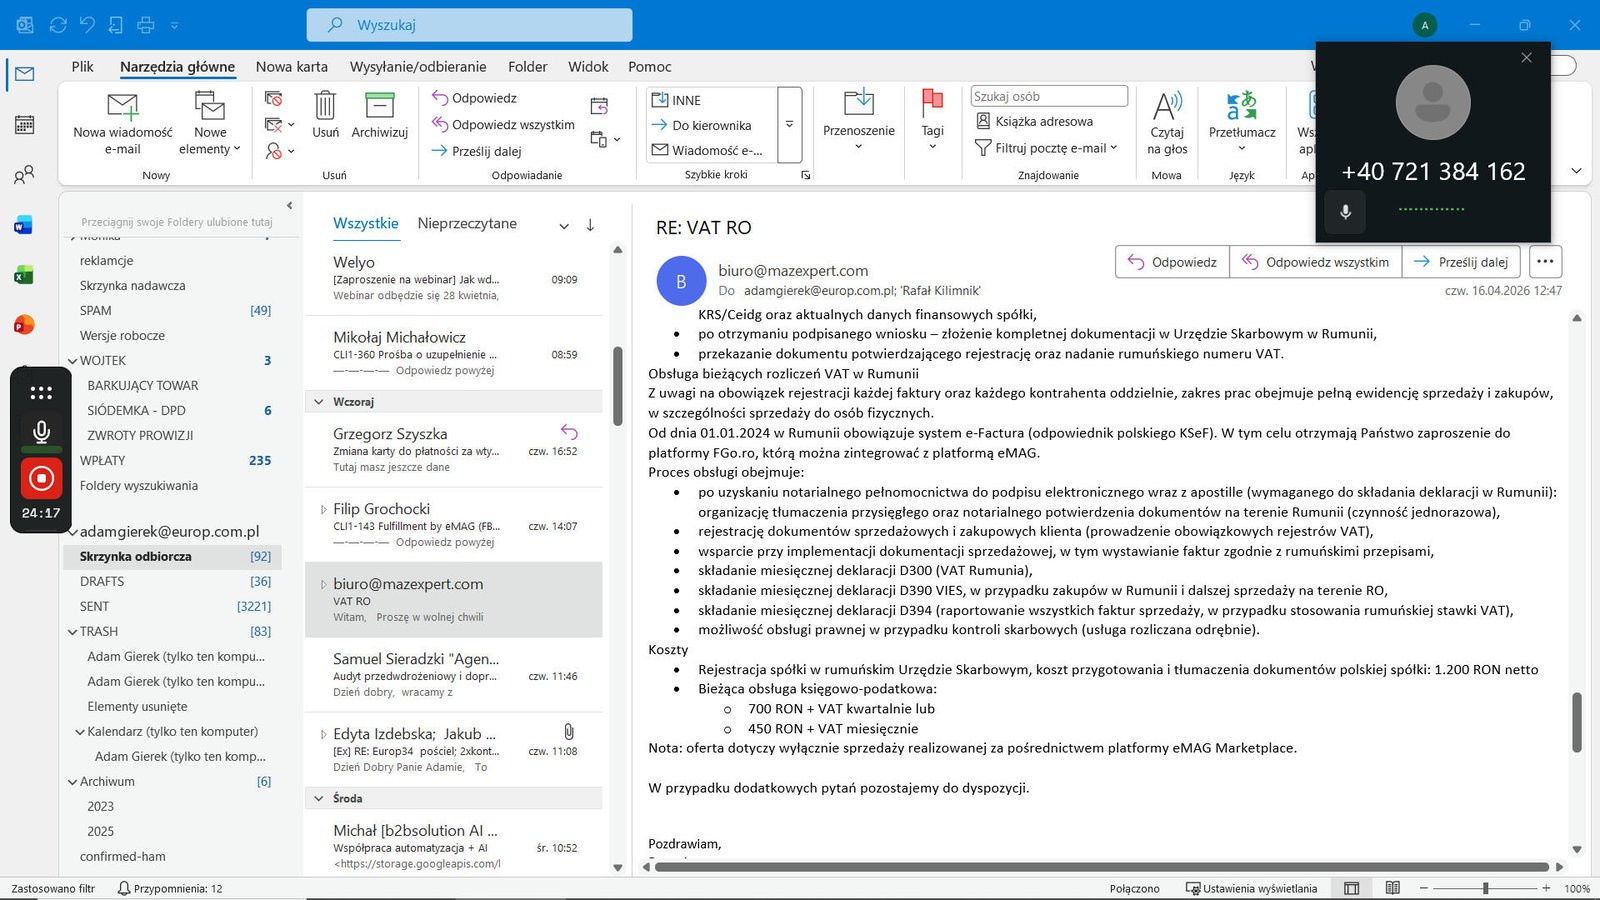Open Filtruj pocztę e-mail dropdown

pos(1046,148)
